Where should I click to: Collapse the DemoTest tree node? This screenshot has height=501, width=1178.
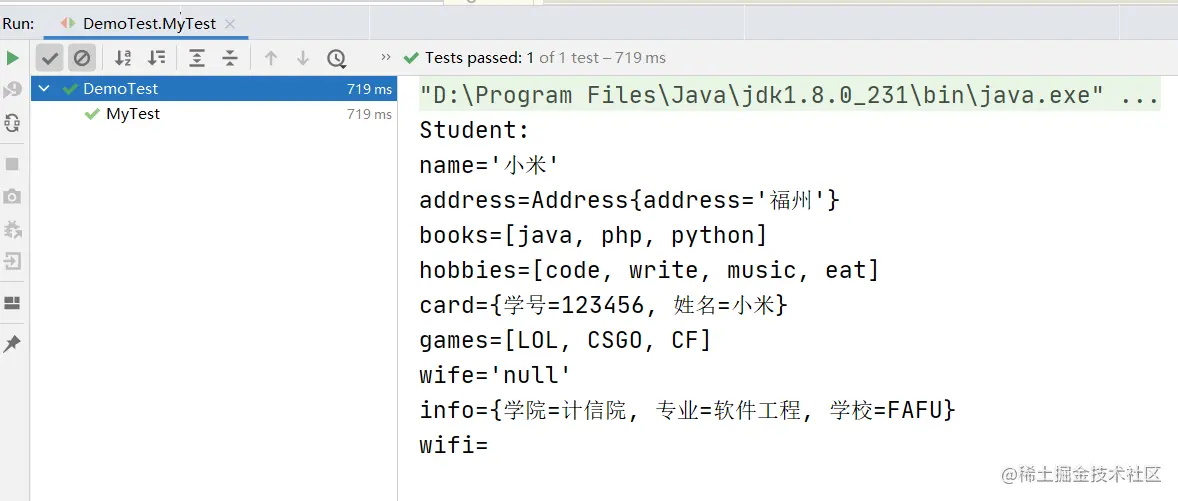[x=44, y=89]
